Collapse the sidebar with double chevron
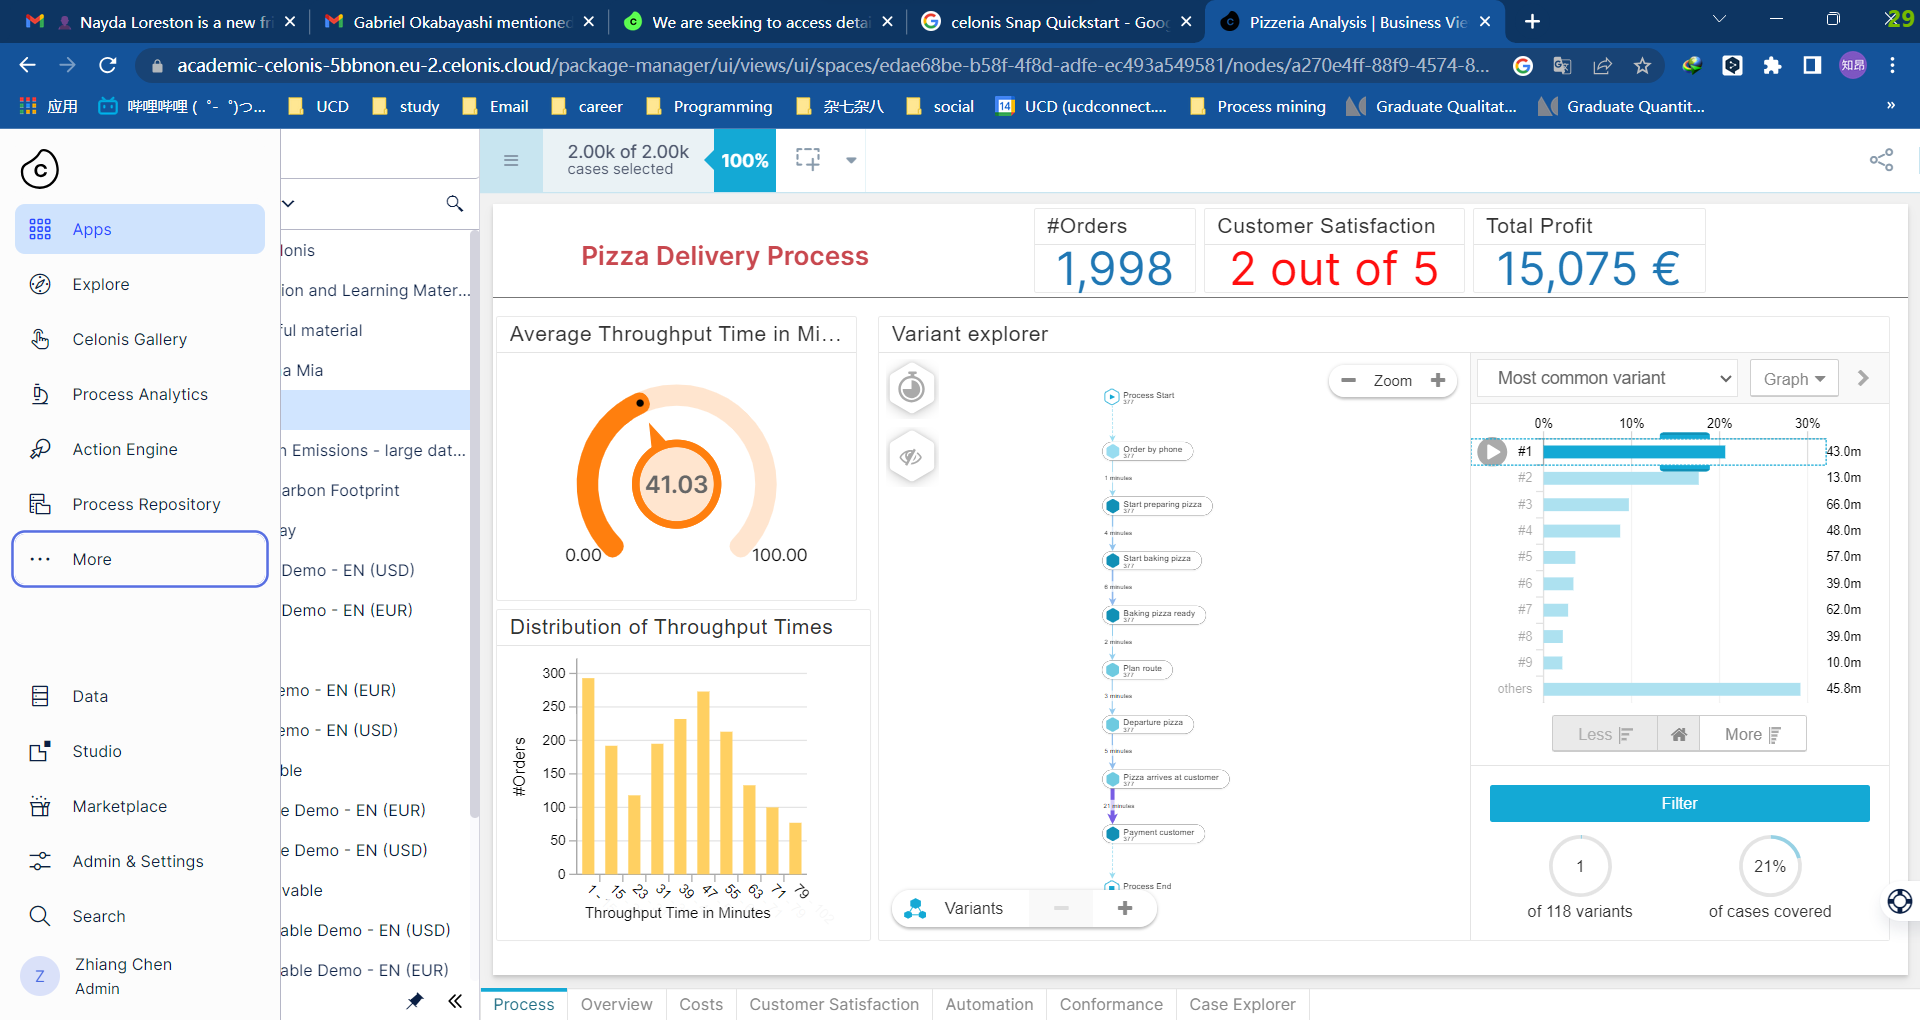The width and height of the screenshot is (1920, 1020). (x=455, y=1001)
